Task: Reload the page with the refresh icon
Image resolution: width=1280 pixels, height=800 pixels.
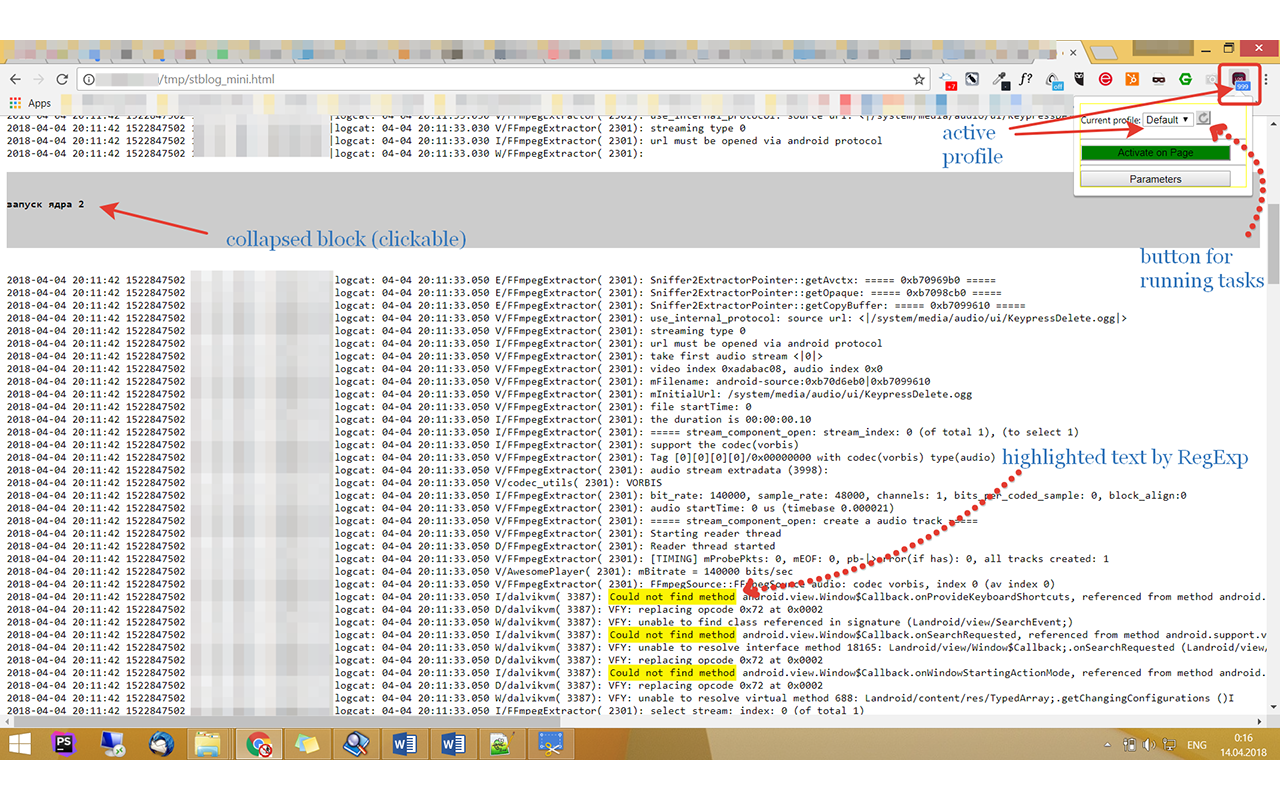Action: (62, 79)
